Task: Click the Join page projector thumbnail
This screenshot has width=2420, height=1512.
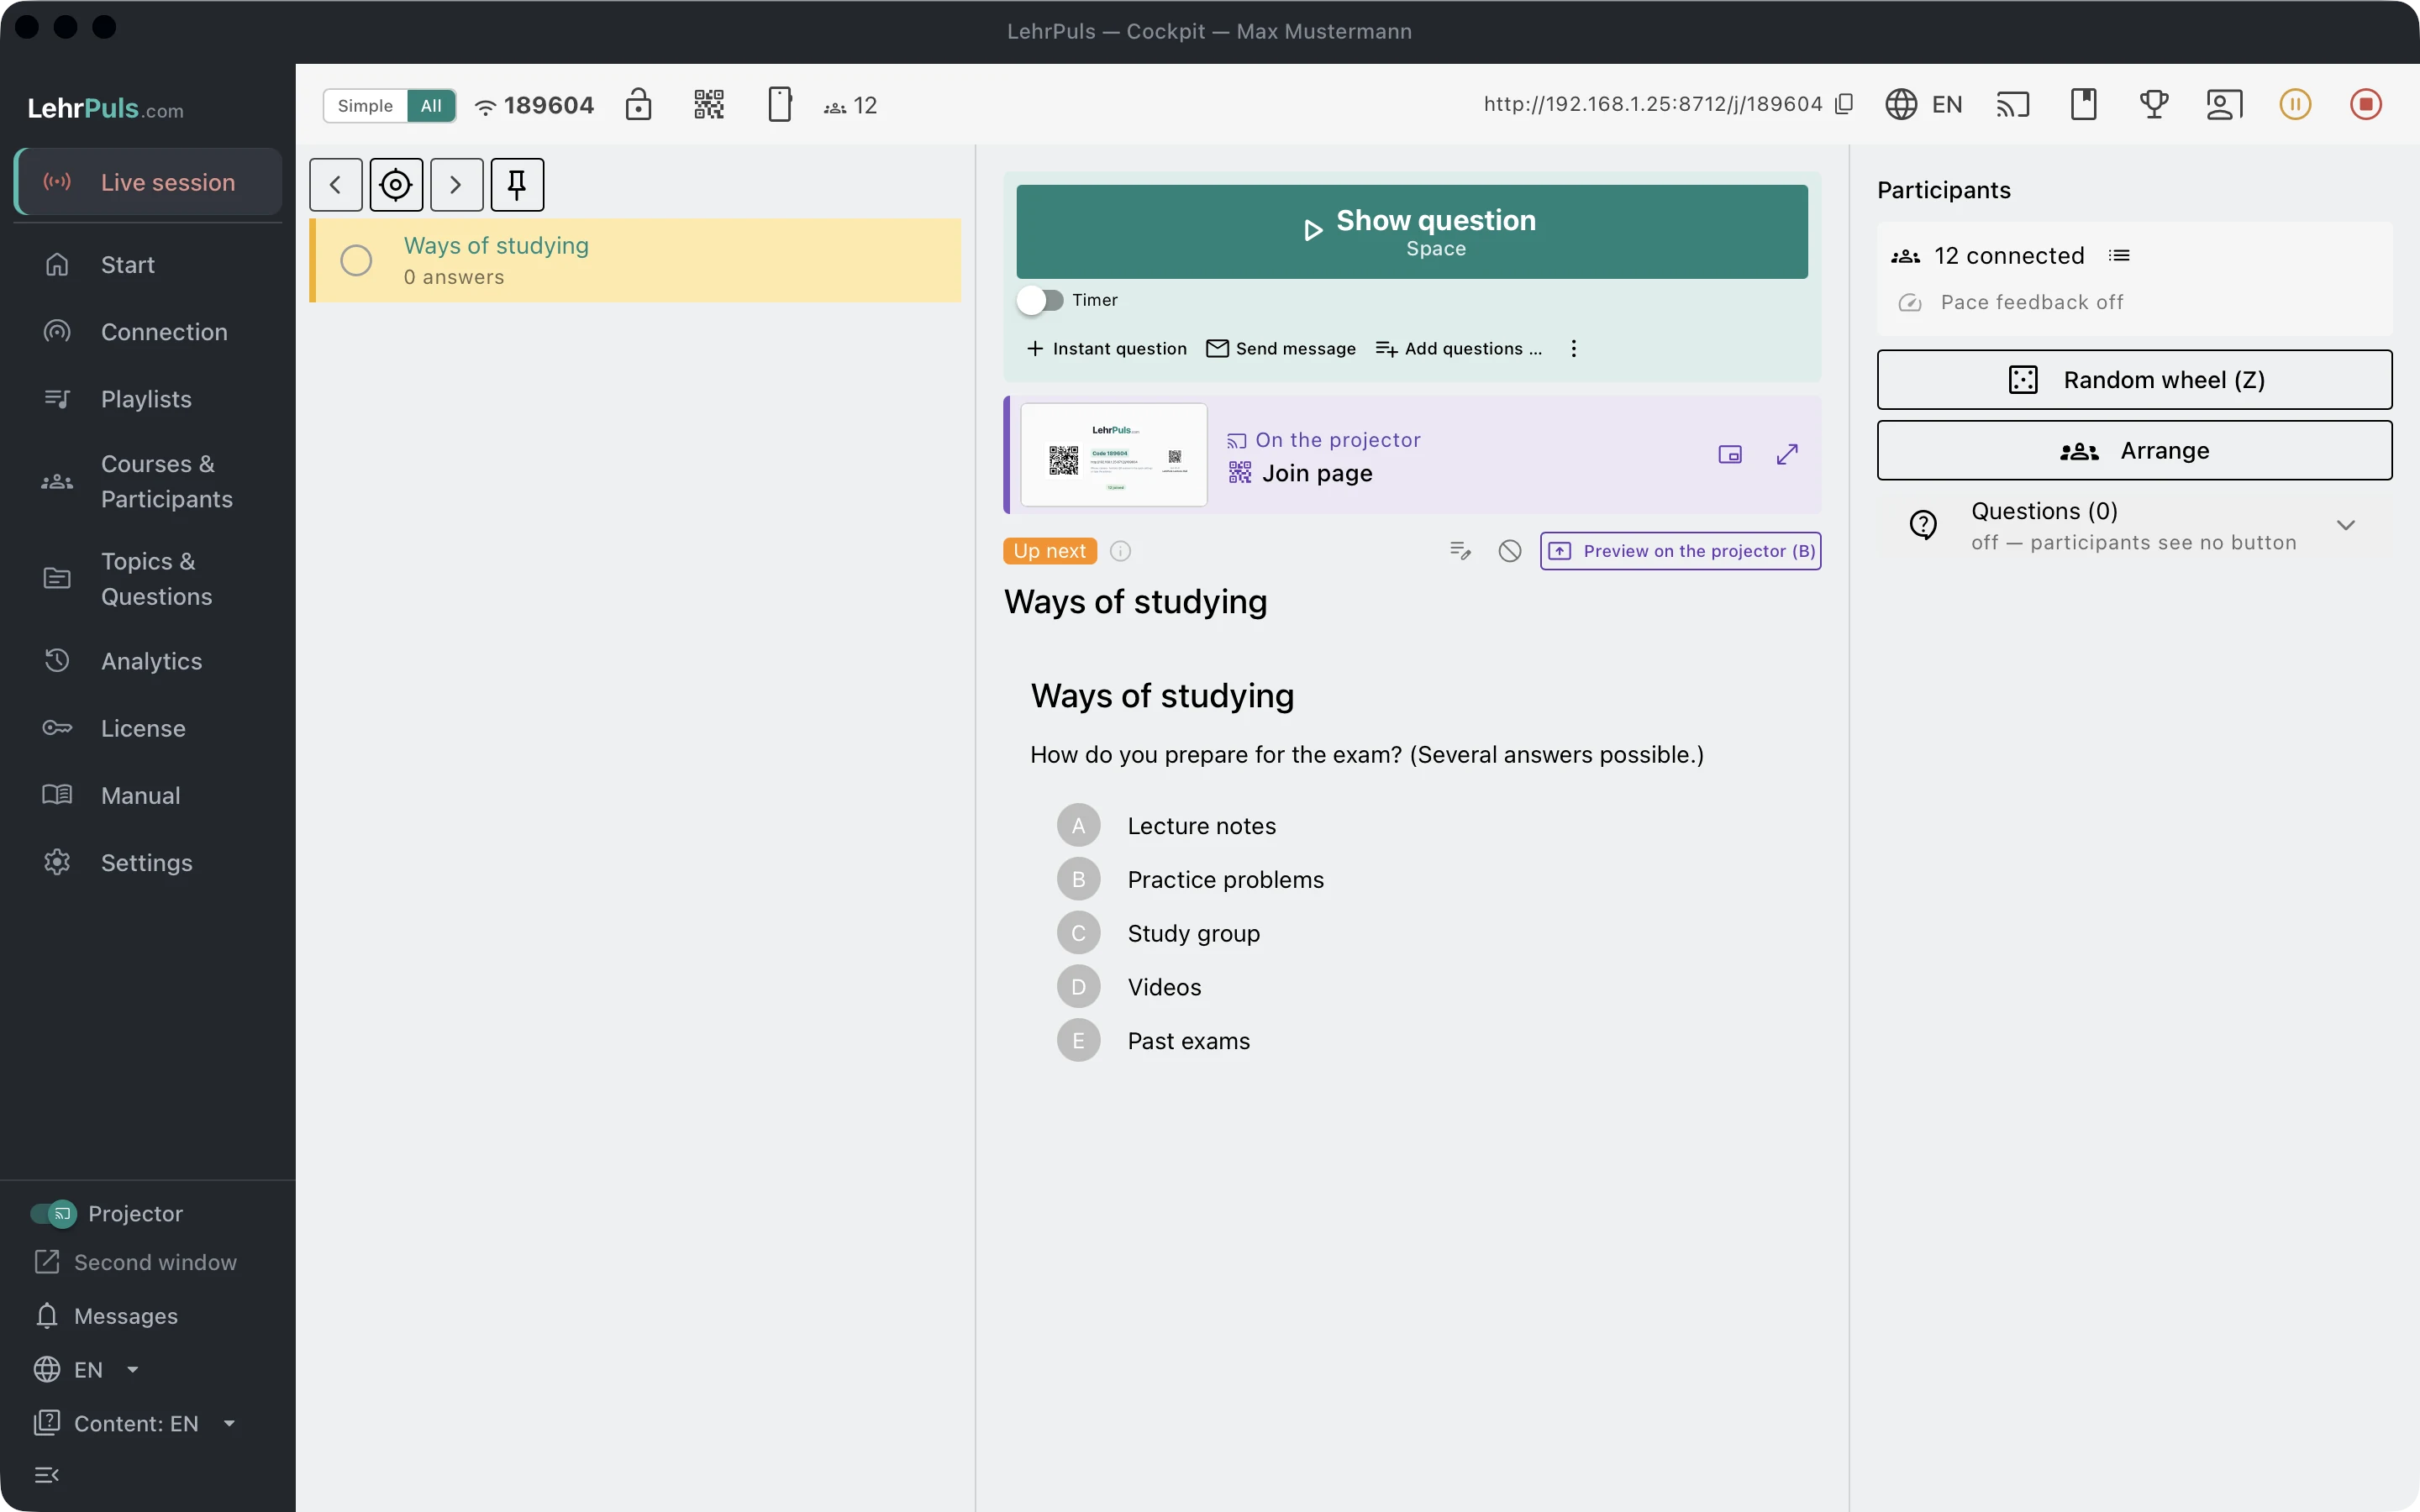Action: click(1114, 455)
